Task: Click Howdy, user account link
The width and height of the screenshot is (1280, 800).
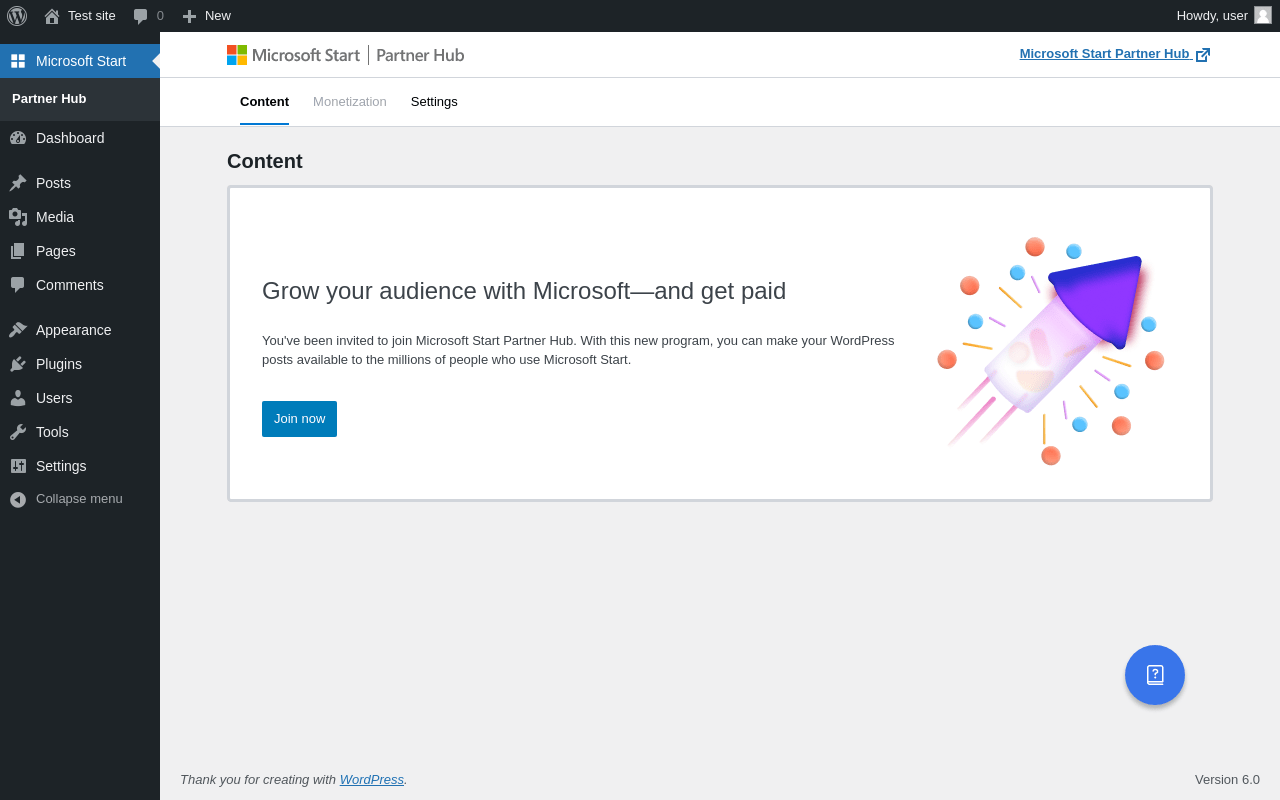Action: (x=1224, y=16)
